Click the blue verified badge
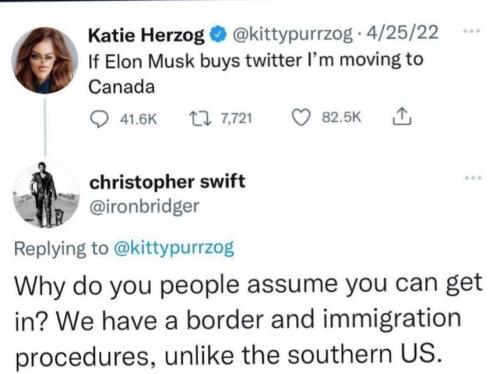The width and height of the screenshot is (500, 374). tap(218, 35)
